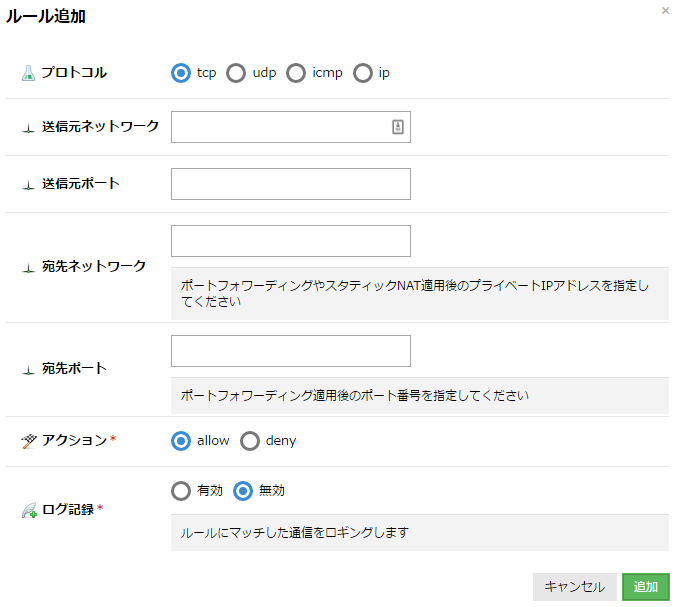677x607 pixels.
Task: Select the udp protocol option
Action: [x=236, y=73]
